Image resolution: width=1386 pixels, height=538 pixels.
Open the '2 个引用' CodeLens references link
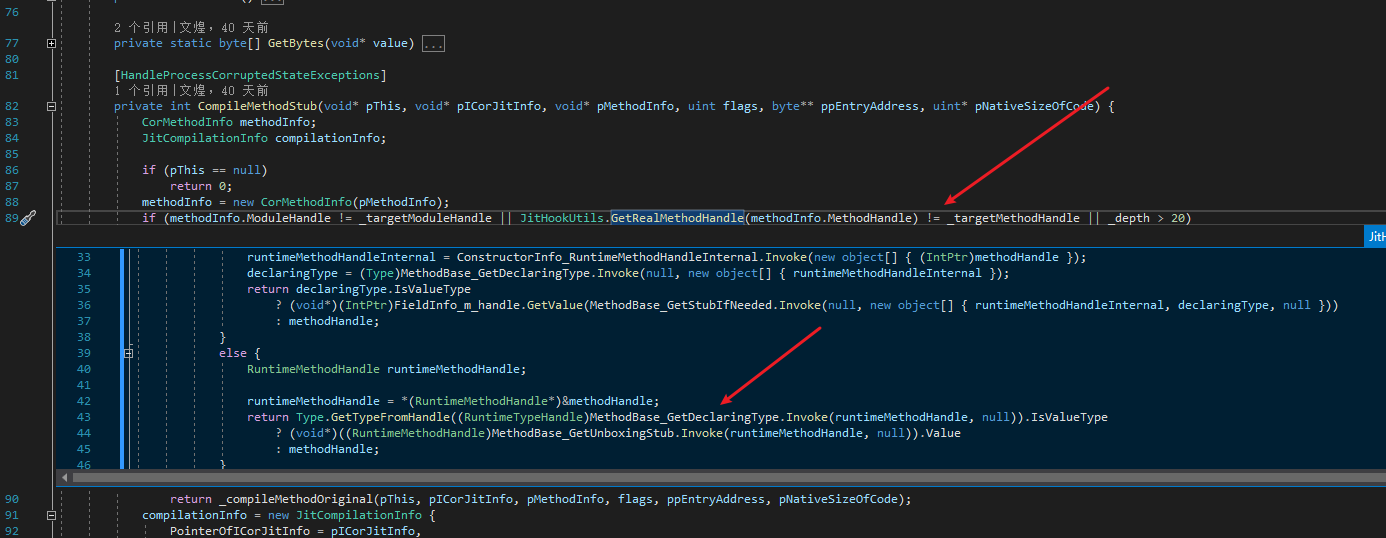142,28
